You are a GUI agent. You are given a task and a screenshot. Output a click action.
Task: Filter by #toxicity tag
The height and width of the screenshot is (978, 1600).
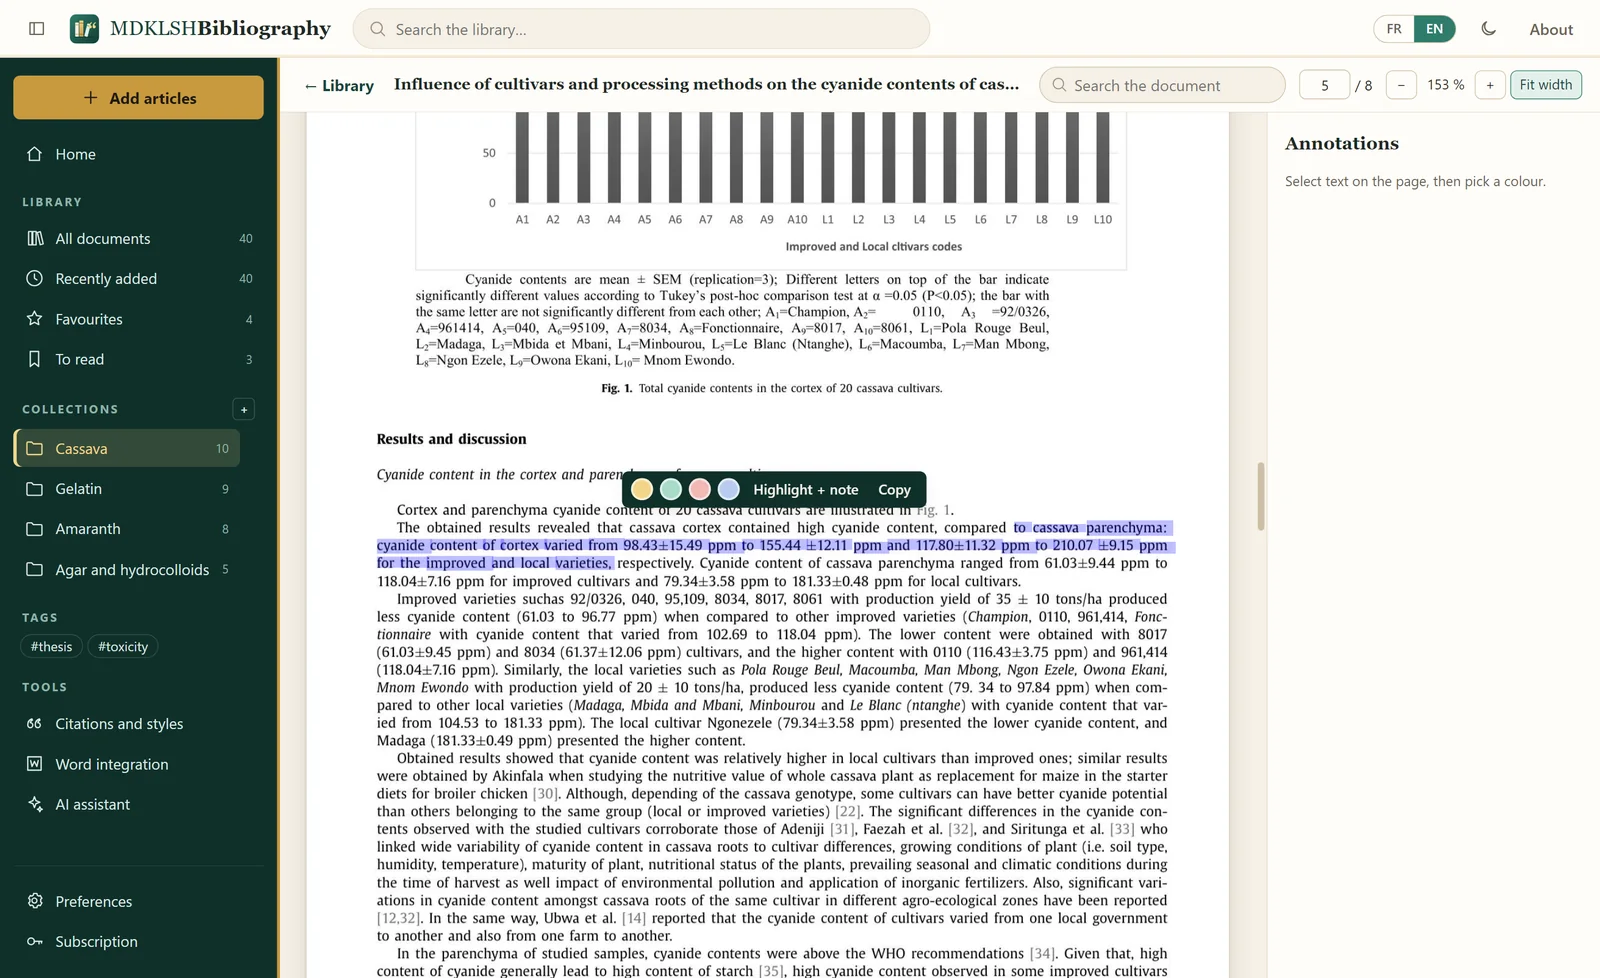(x=123, y=646)
